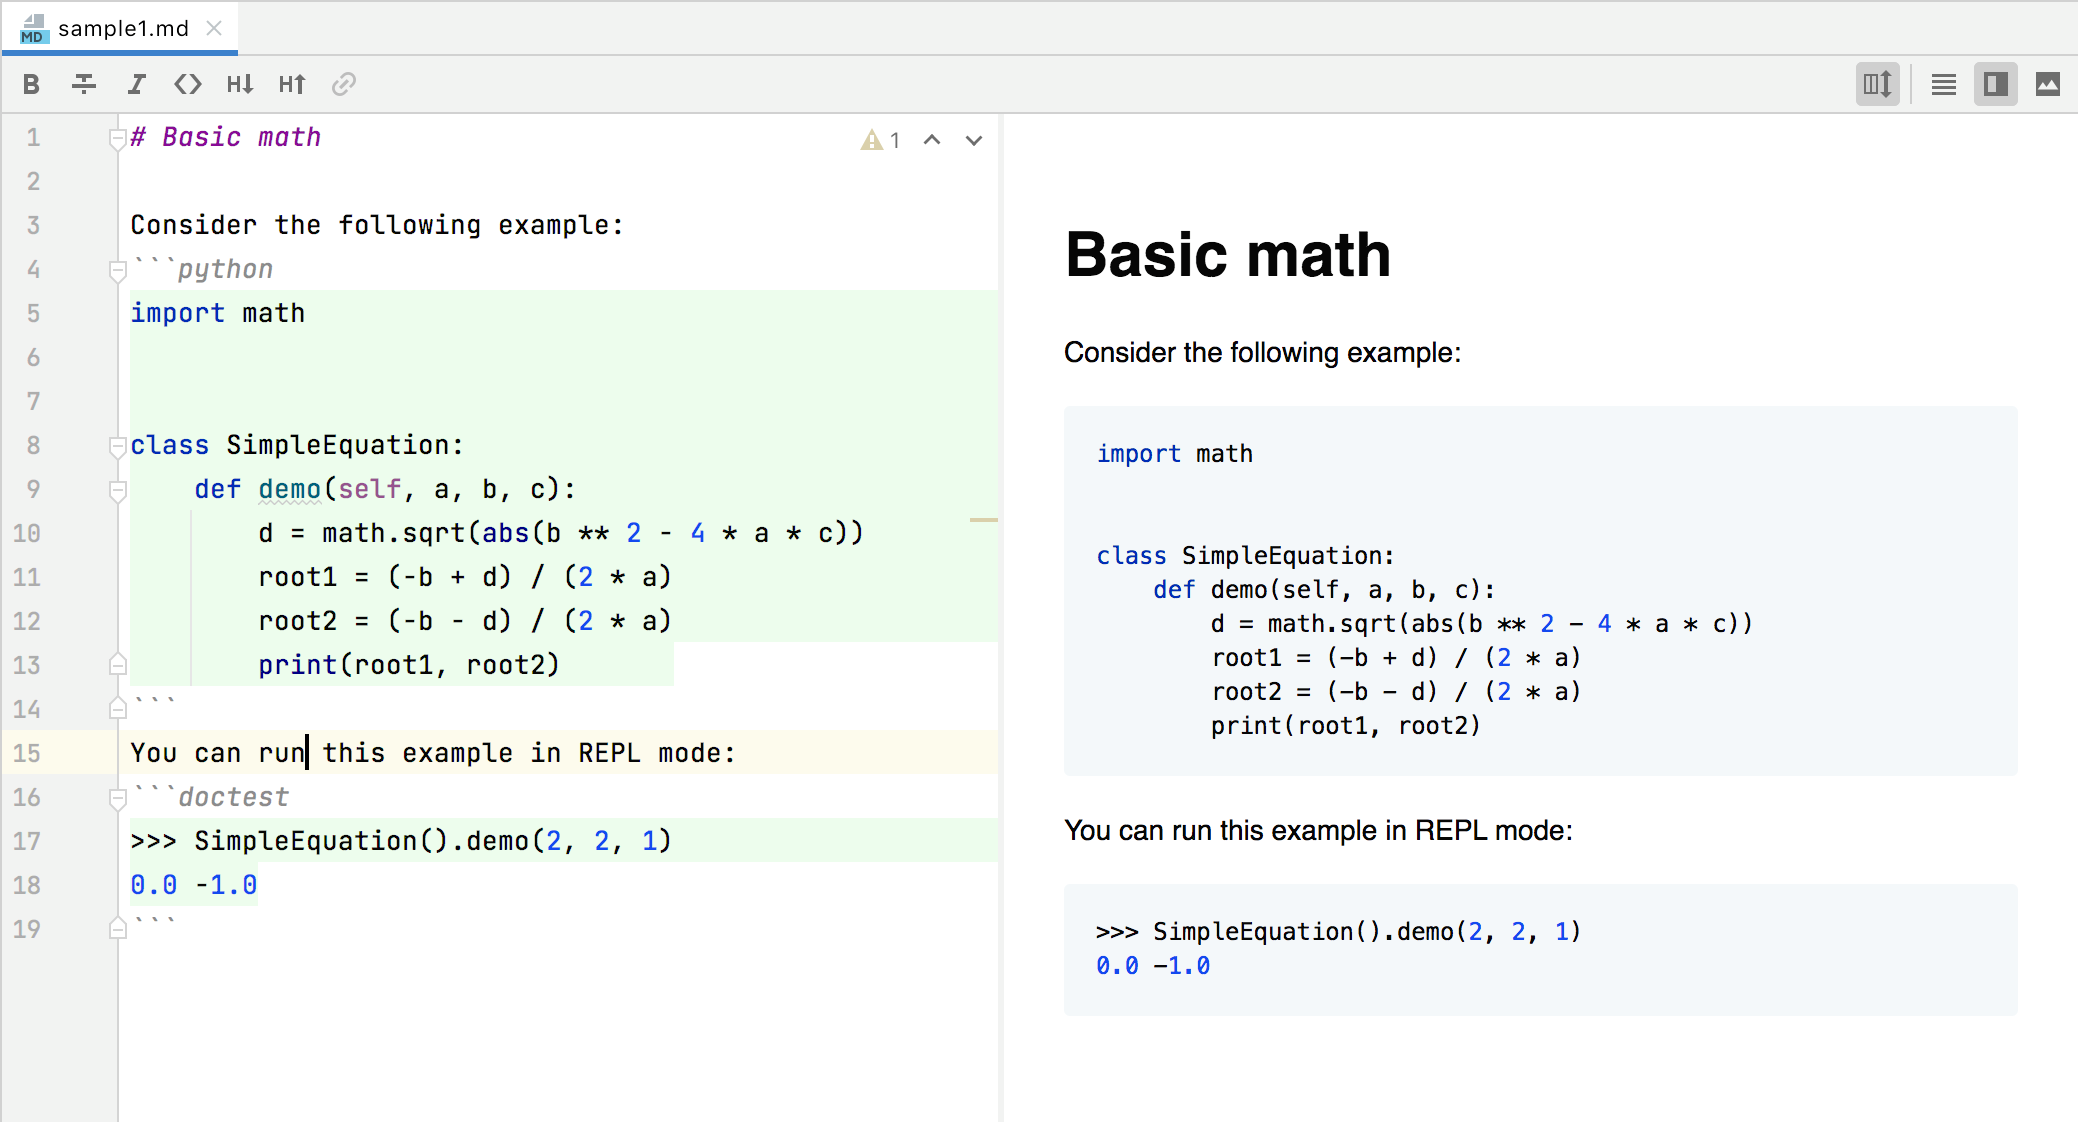Click line number 10 in gutter

click(x=27, y=533)
